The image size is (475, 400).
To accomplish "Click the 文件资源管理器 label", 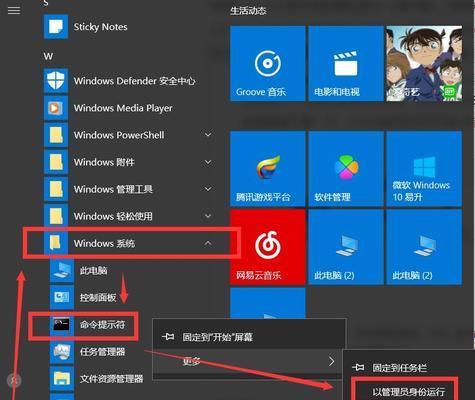I will coord(111,379).
